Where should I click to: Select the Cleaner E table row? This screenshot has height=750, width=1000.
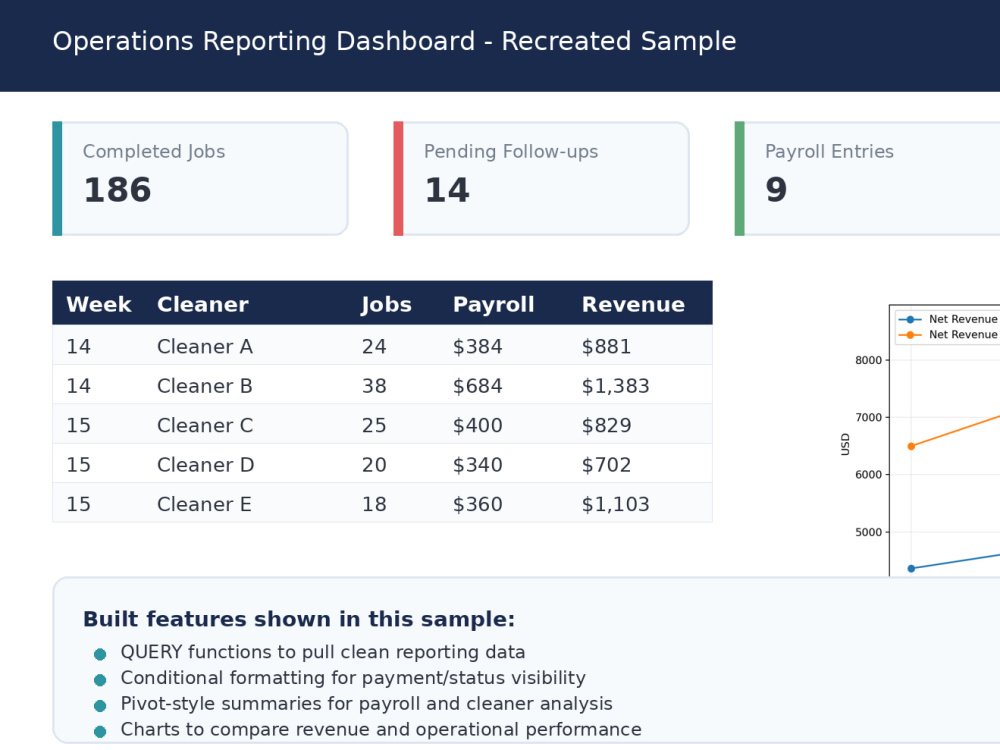point(382,503)
